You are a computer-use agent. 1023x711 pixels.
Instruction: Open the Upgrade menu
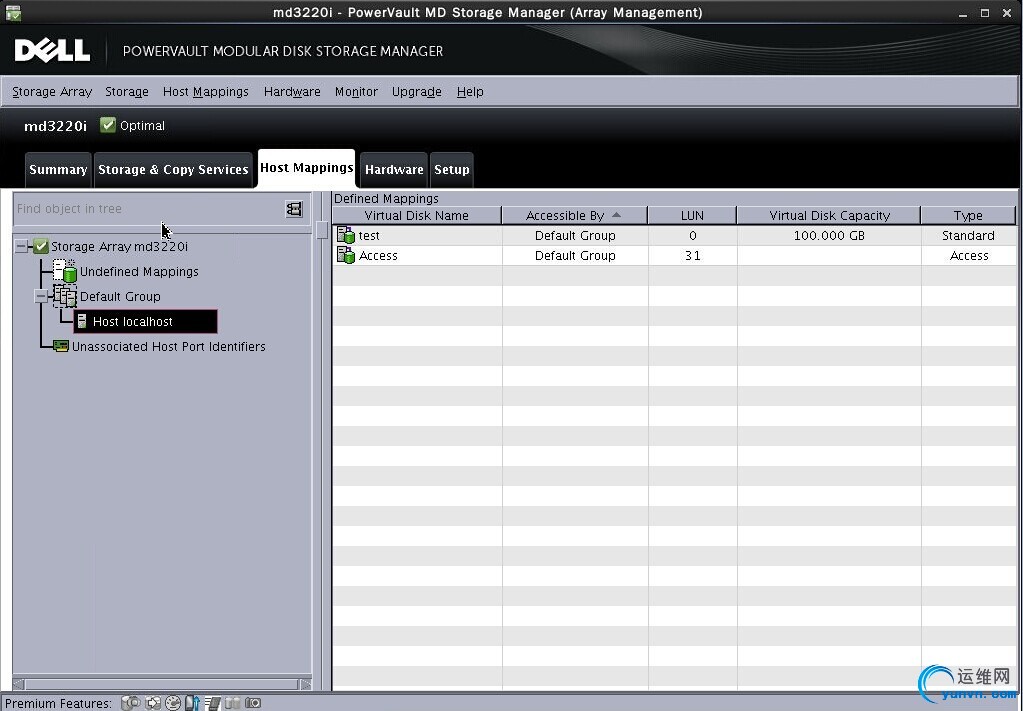tap(417, 92)
